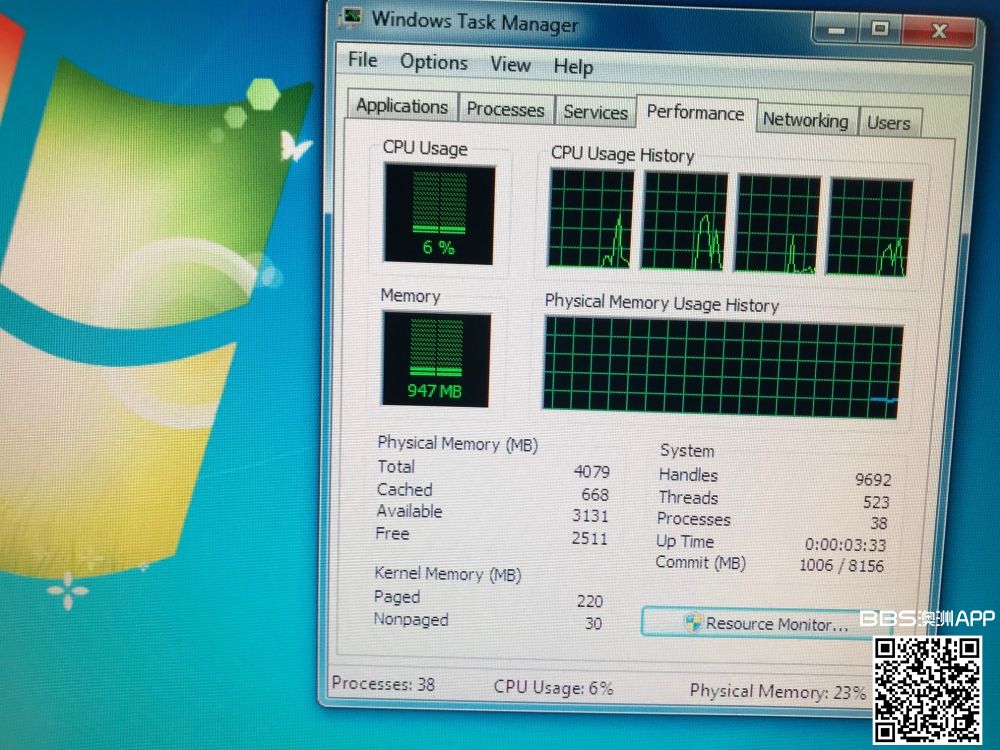
Task: Open the Options menu
Action: coord(434,62)
